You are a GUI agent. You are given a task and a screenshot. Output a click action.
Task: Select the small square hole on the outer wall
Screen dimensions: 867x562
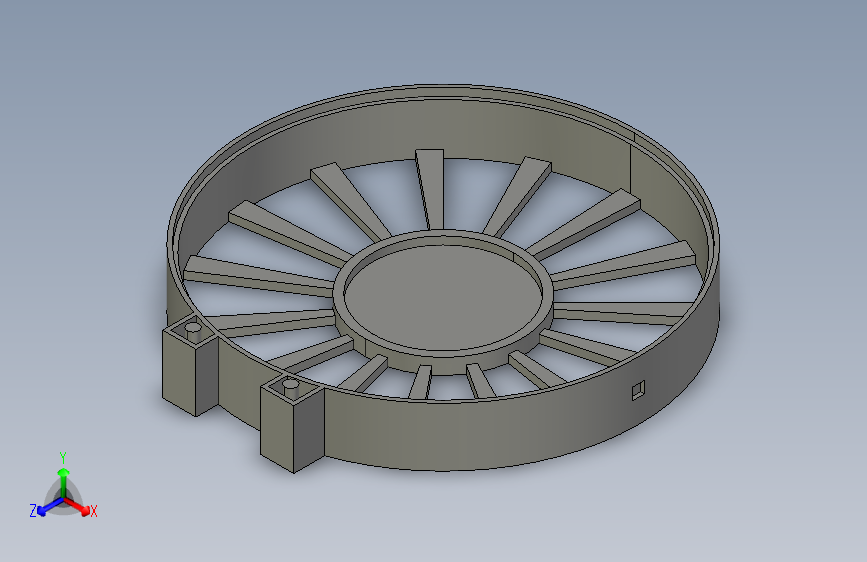[639, 389]
